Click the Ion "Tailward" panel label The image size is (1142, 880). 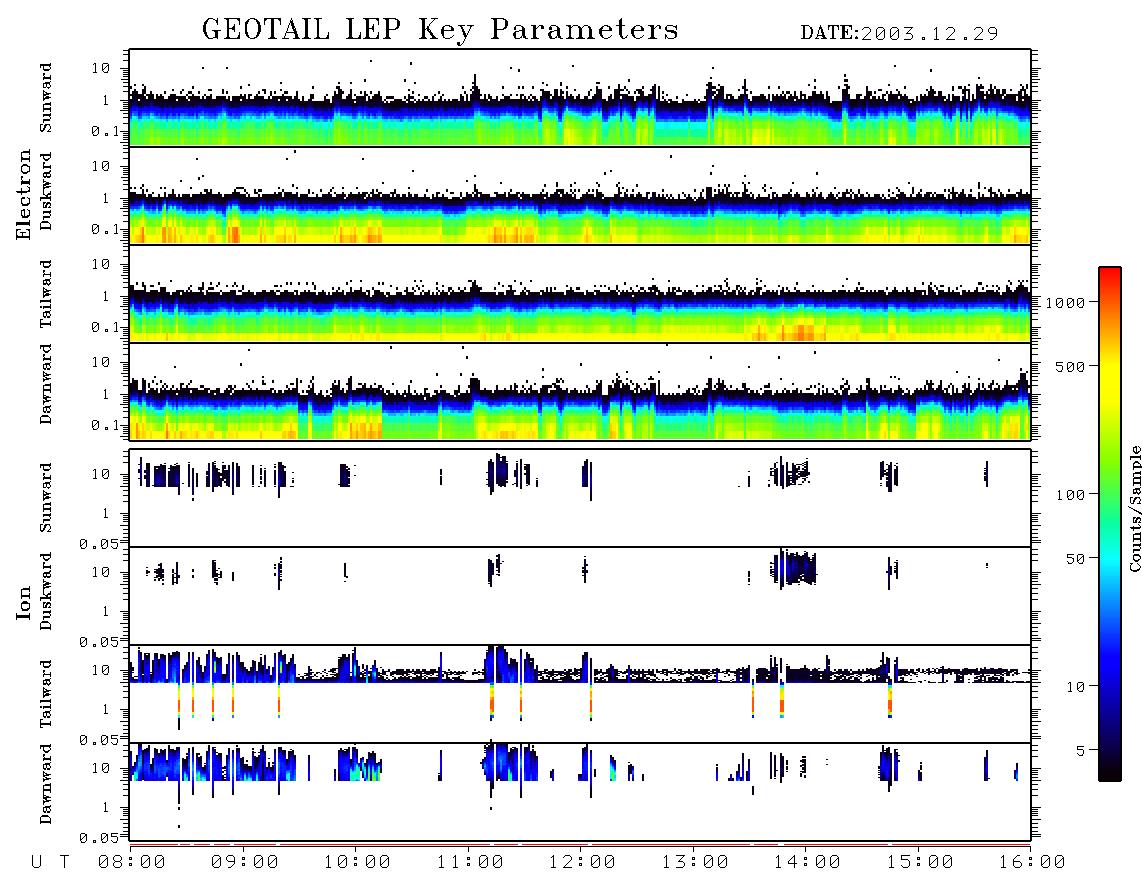[46, 693]
